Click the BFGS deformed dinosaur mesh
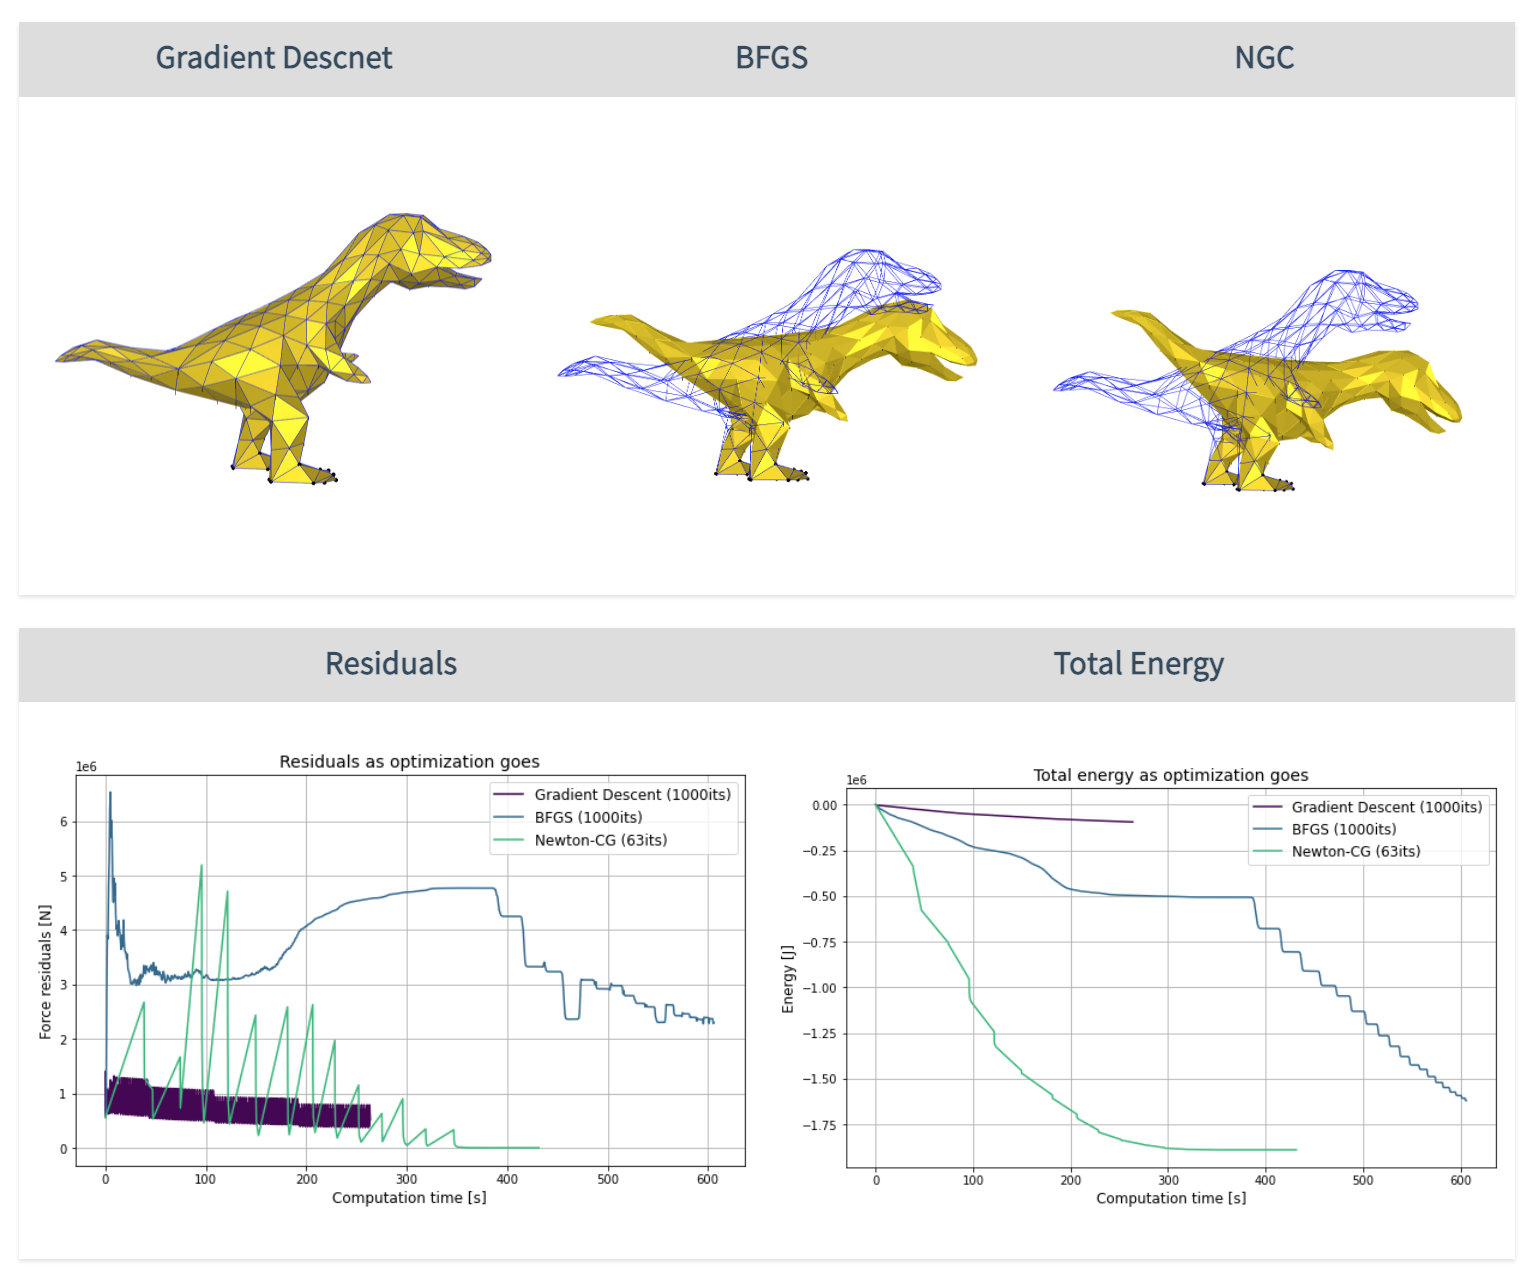The image size is (1538, 1280). [x=800, y=370]
